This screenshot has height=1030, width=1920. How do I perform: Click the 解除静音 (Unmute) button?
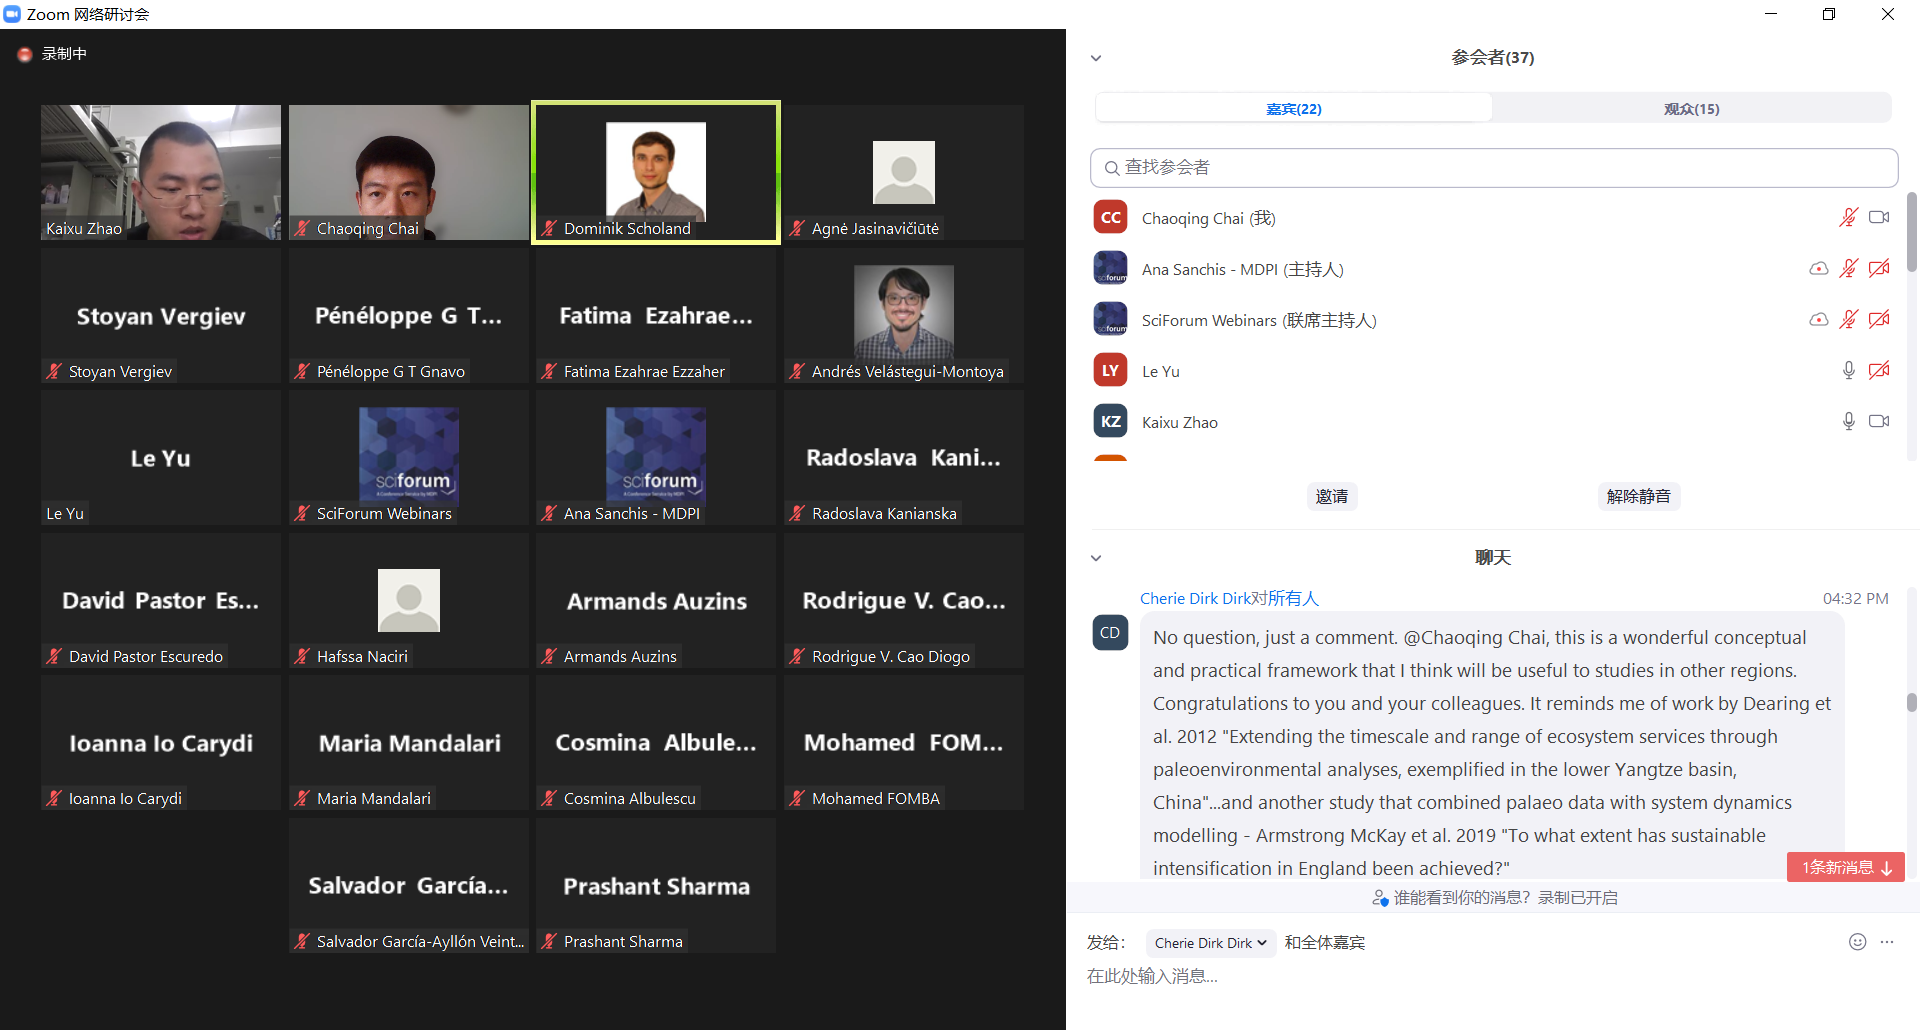[x=1638, y=496]
